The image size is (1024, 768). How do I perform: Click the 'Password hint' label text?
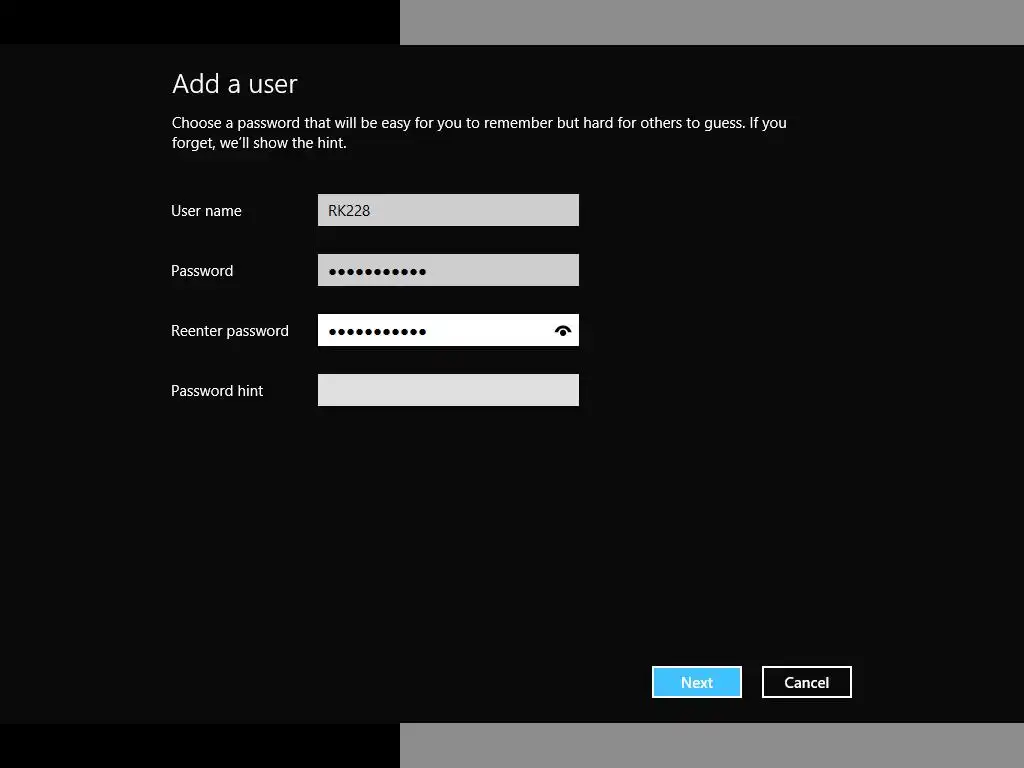pos(217,391)
